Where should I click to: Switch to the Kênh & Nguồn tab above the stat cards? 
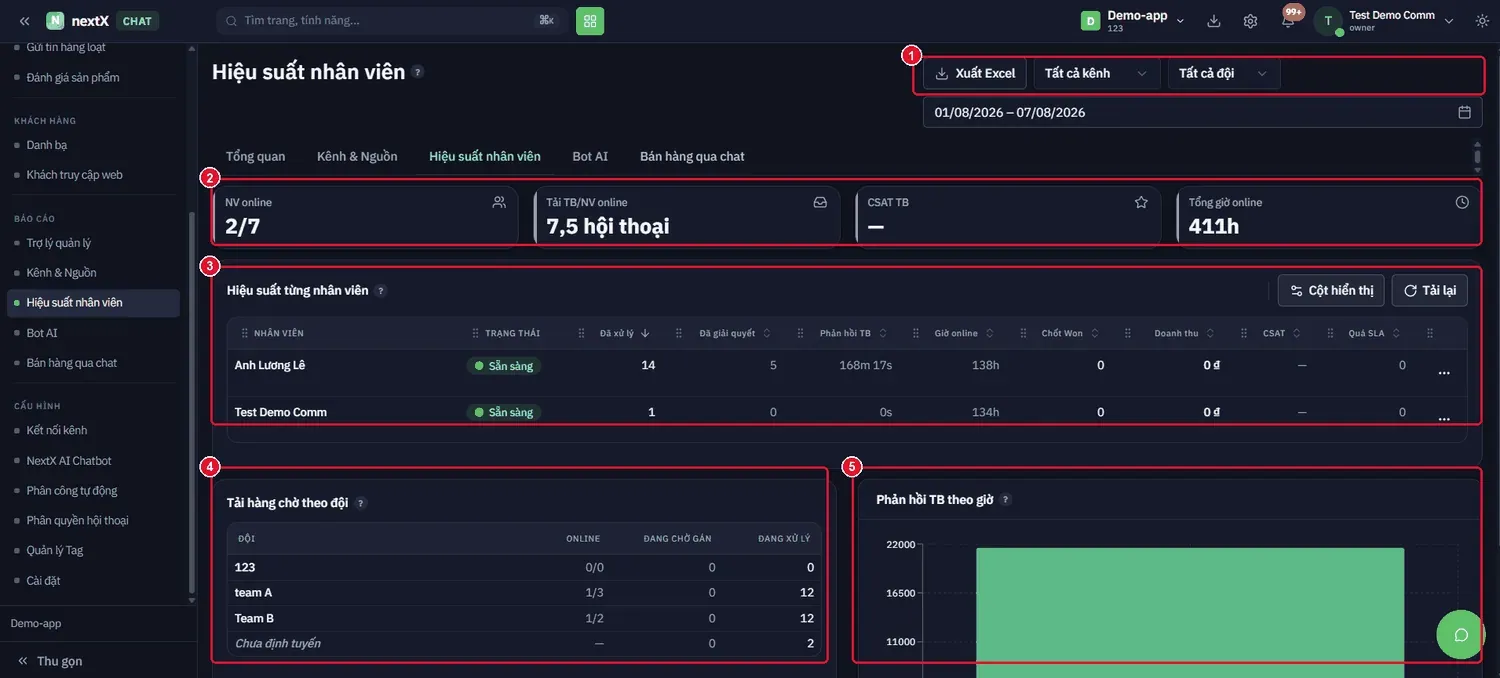coord(357,156)
